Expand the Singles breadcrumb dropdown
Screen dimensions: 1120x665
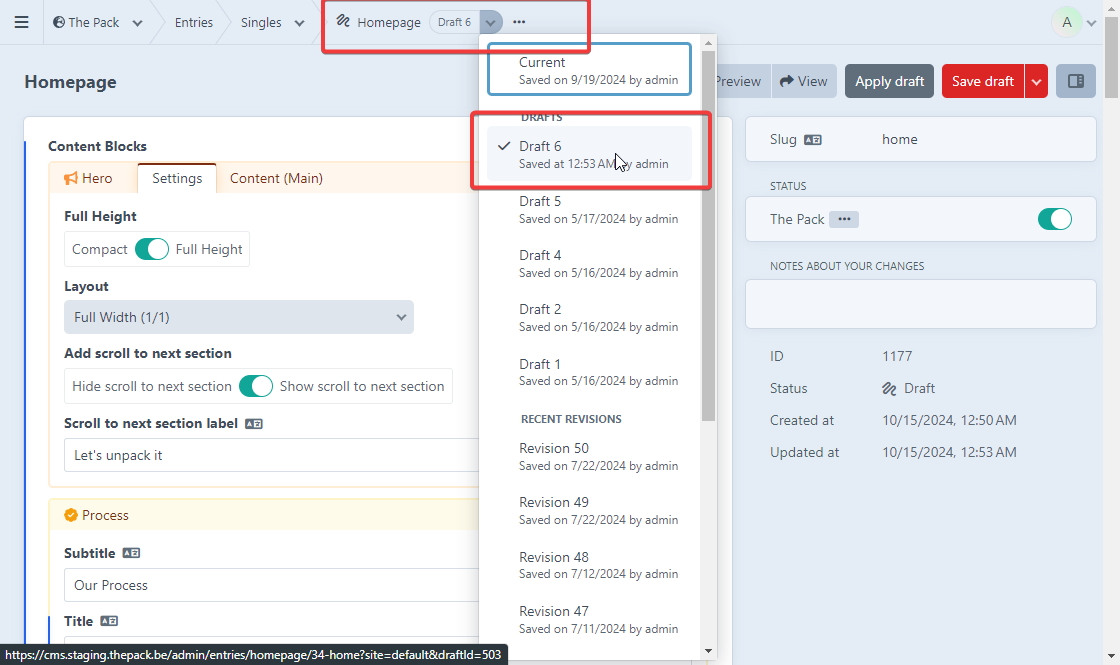(299, 23)
